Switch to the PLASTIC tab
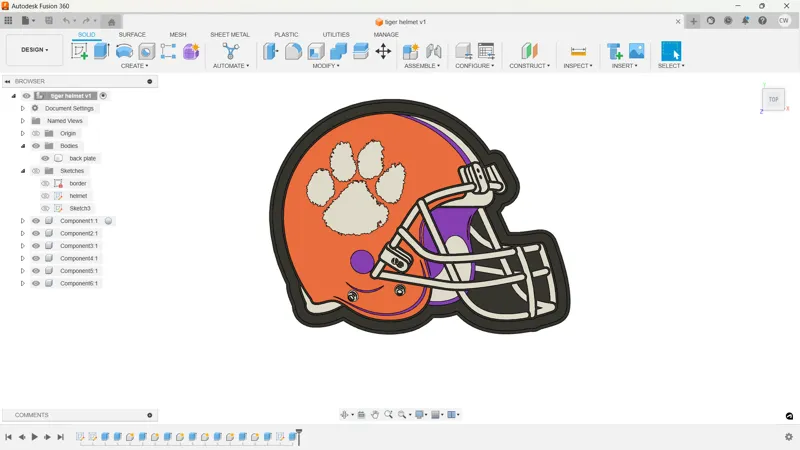The width and height of the screenshot is (800, 450). [x=286, y=34]
